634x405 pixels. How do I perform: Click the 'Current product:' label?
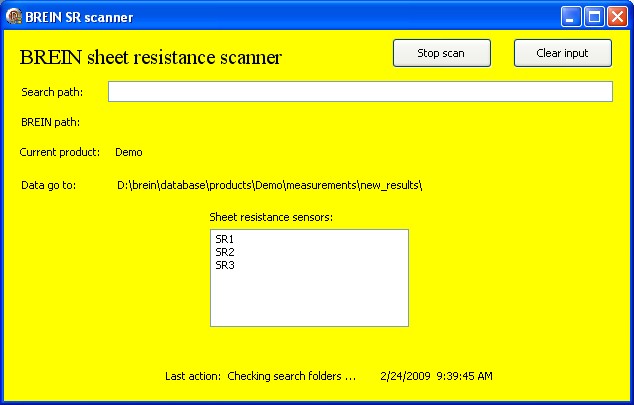pyautogui.click(x=60, y=152)
